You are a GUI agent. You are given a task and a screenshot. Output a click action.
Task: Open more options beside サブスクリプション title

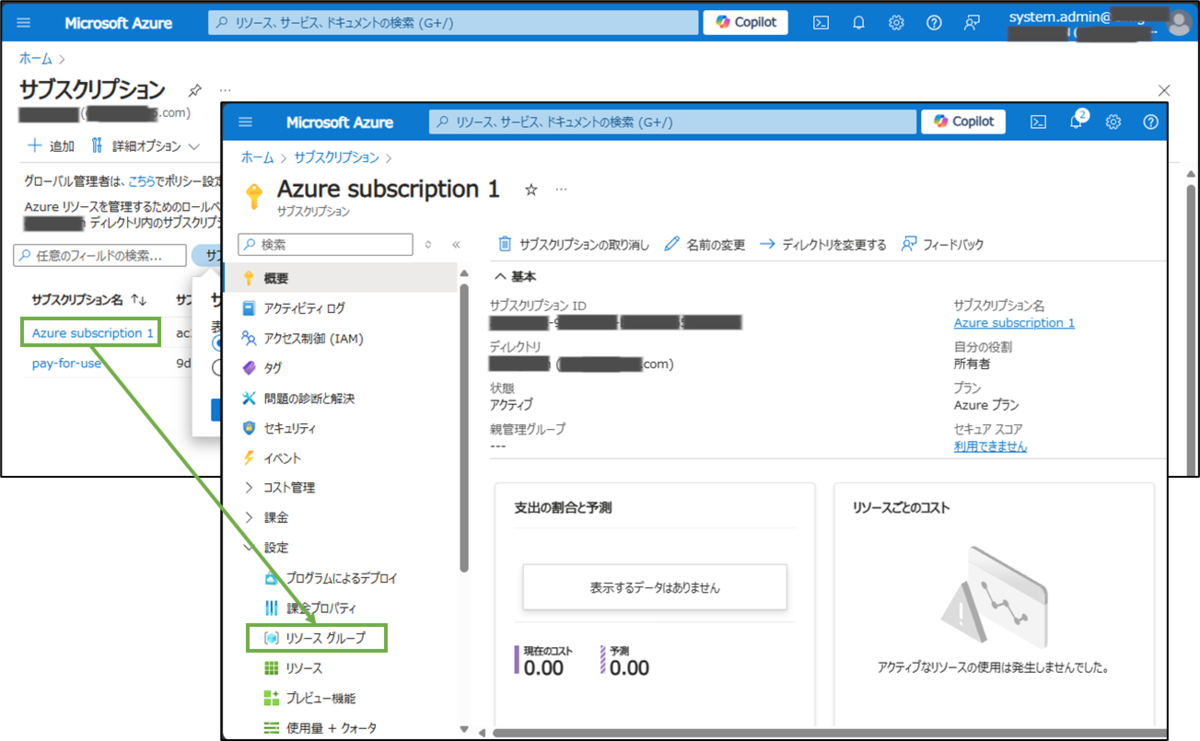[225, 90]
